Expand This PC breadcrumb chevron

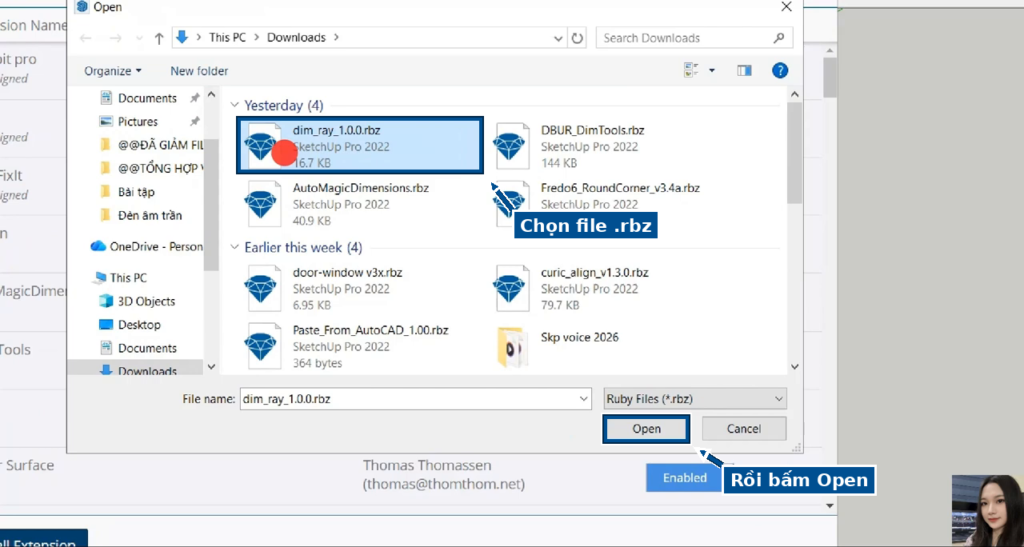[x=257, y=38]
